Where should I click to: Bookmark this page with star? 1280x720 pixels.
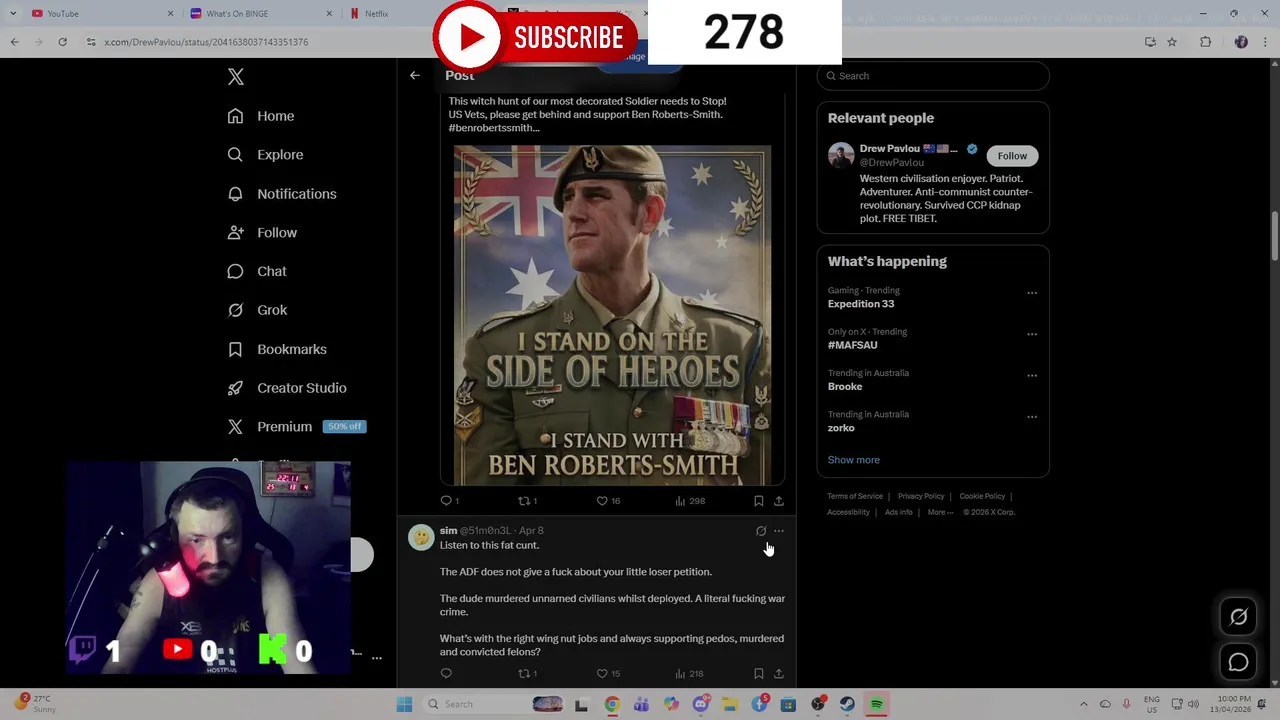click(1172, 42)
